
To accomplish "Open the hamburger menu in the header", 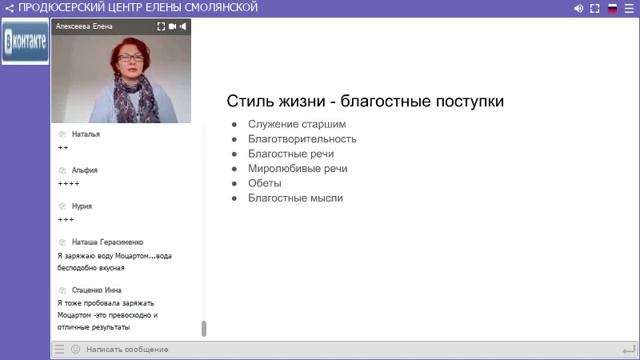I will click(x=629, y=8).
